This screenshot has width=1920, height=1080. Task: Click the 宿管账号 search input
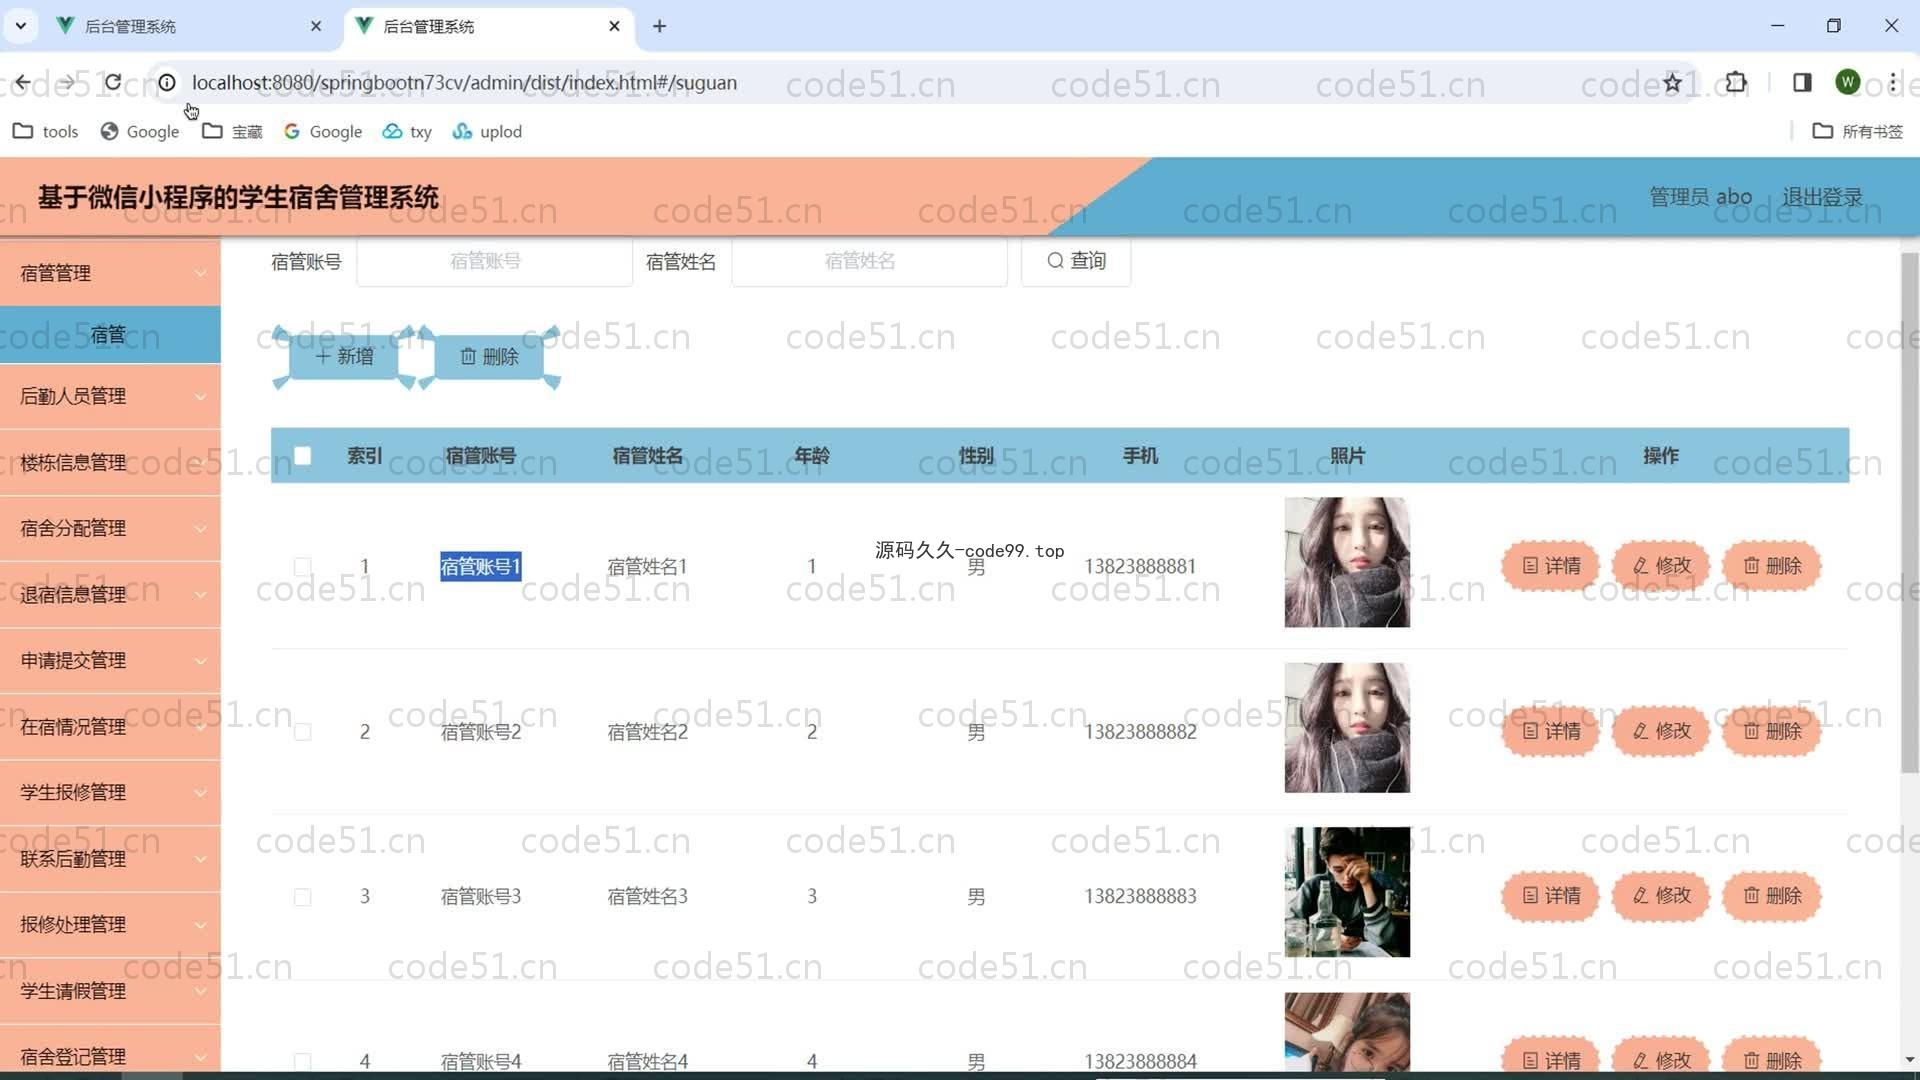[x=494, y=261]
